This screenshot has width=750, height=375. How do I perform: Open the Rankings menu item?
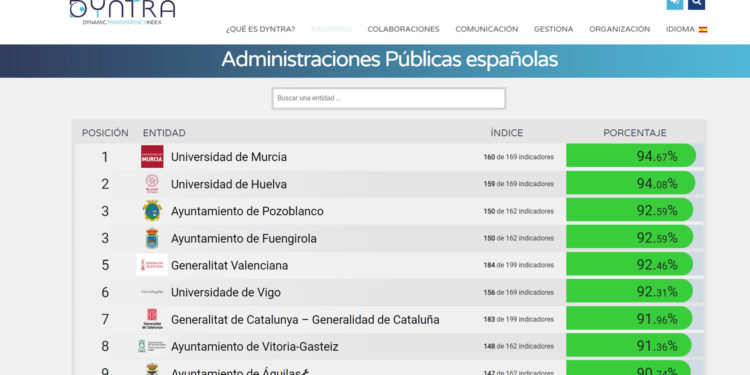[331, 29]
